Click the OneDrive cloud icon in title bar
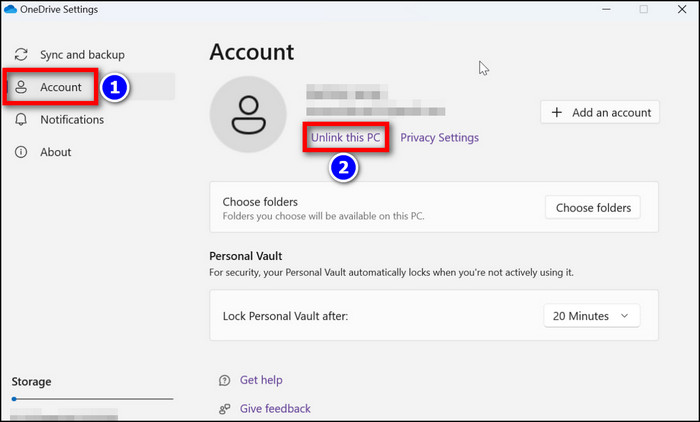 [10, 9]
